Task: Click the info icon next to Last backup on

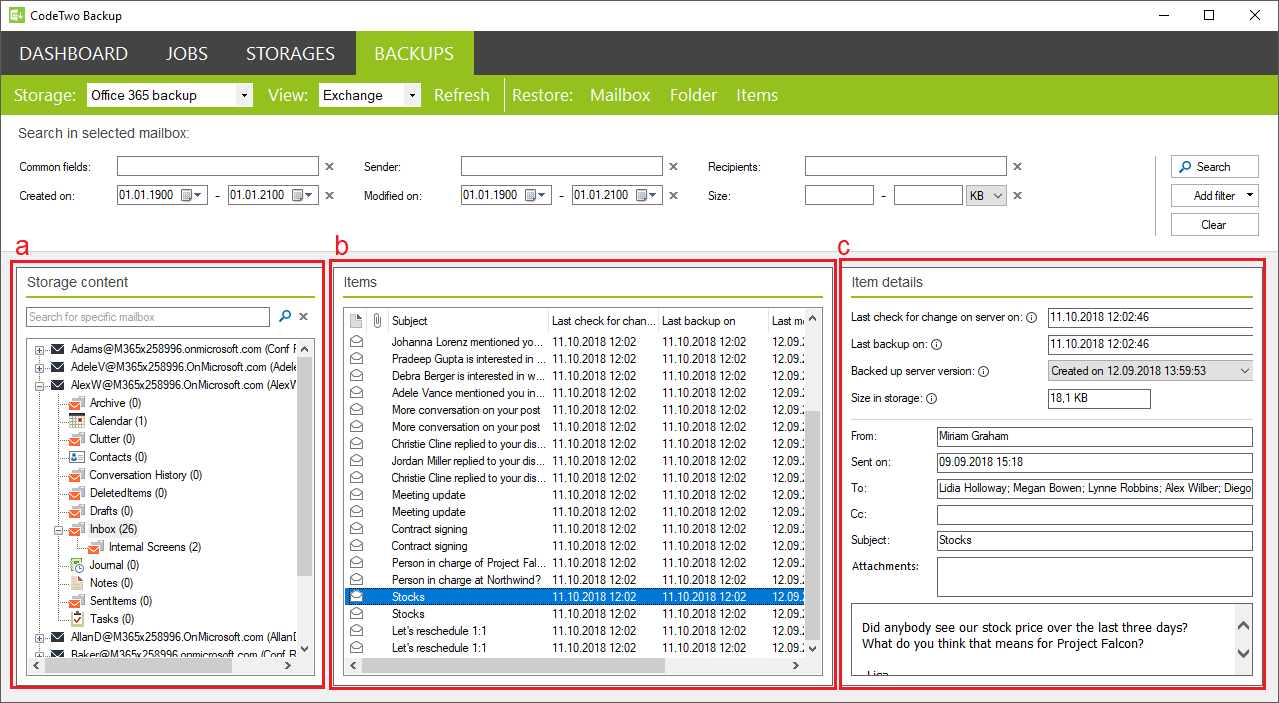Action: pos(937,345)
